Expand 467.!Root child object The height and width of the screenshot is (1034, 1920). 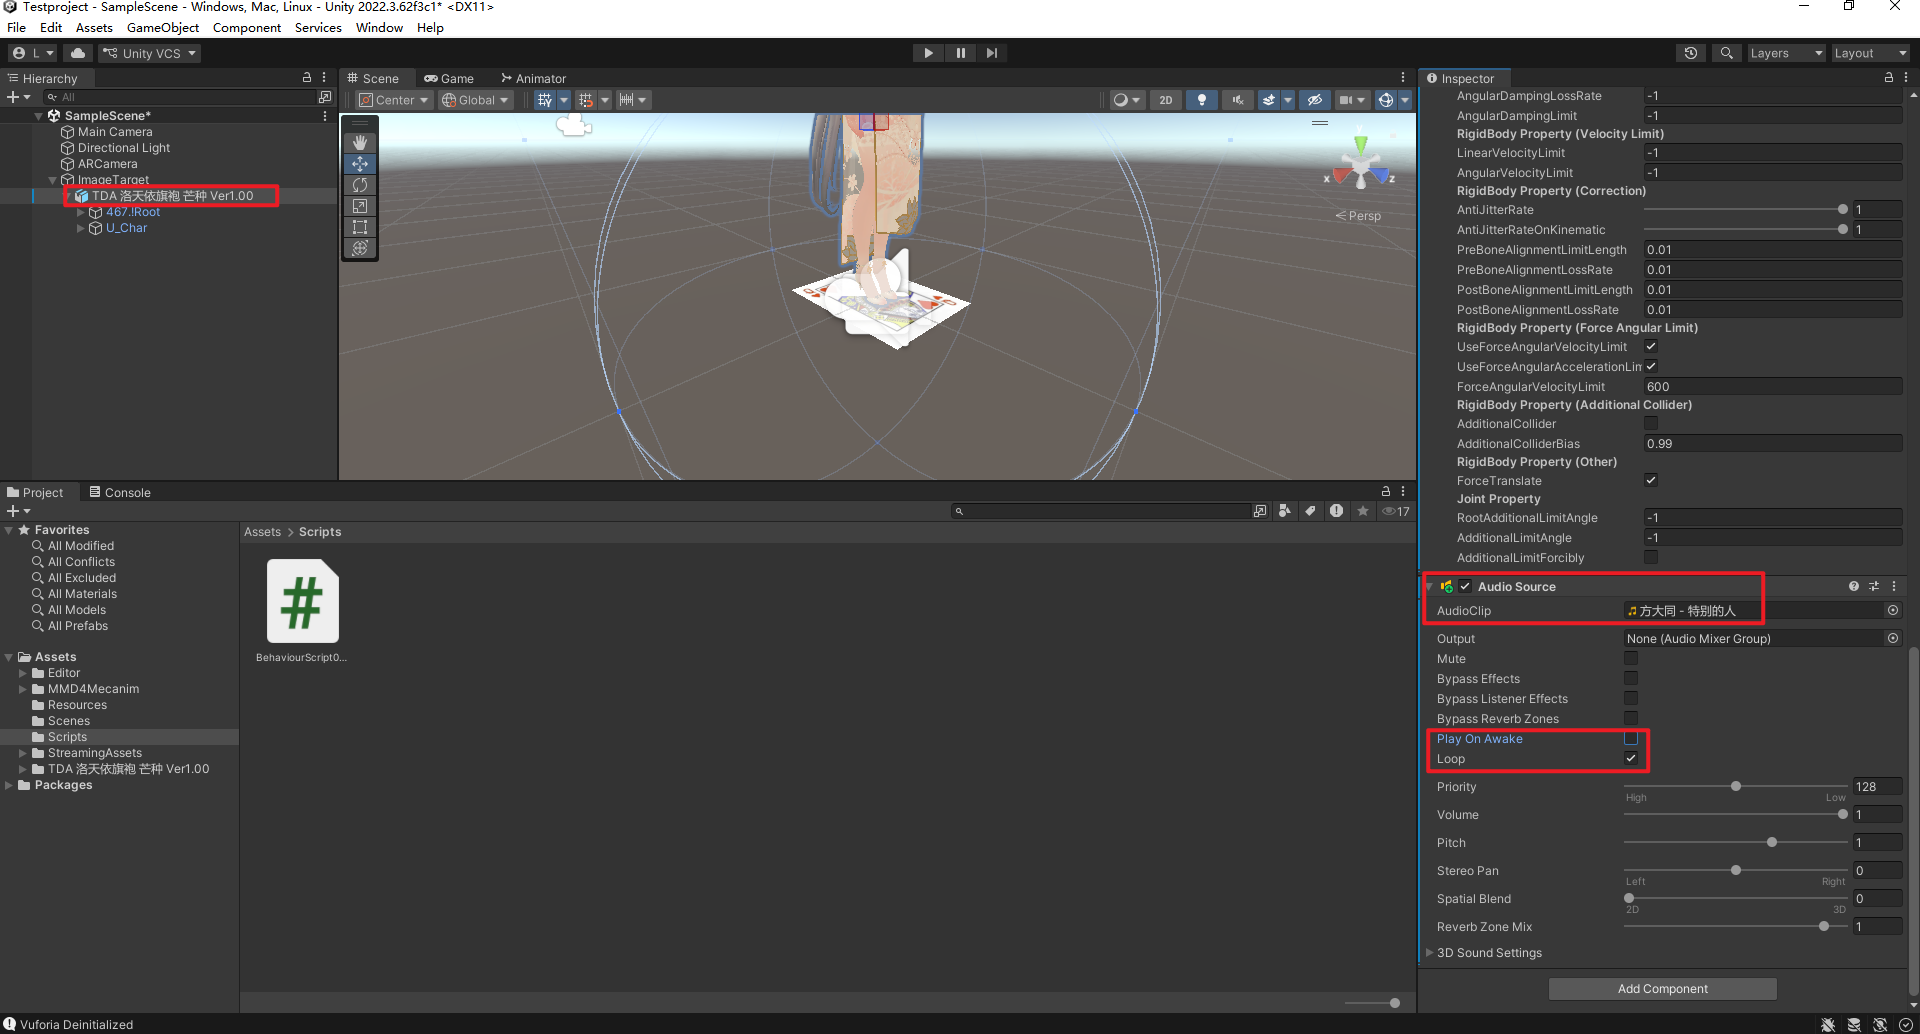tap(81, 212)
